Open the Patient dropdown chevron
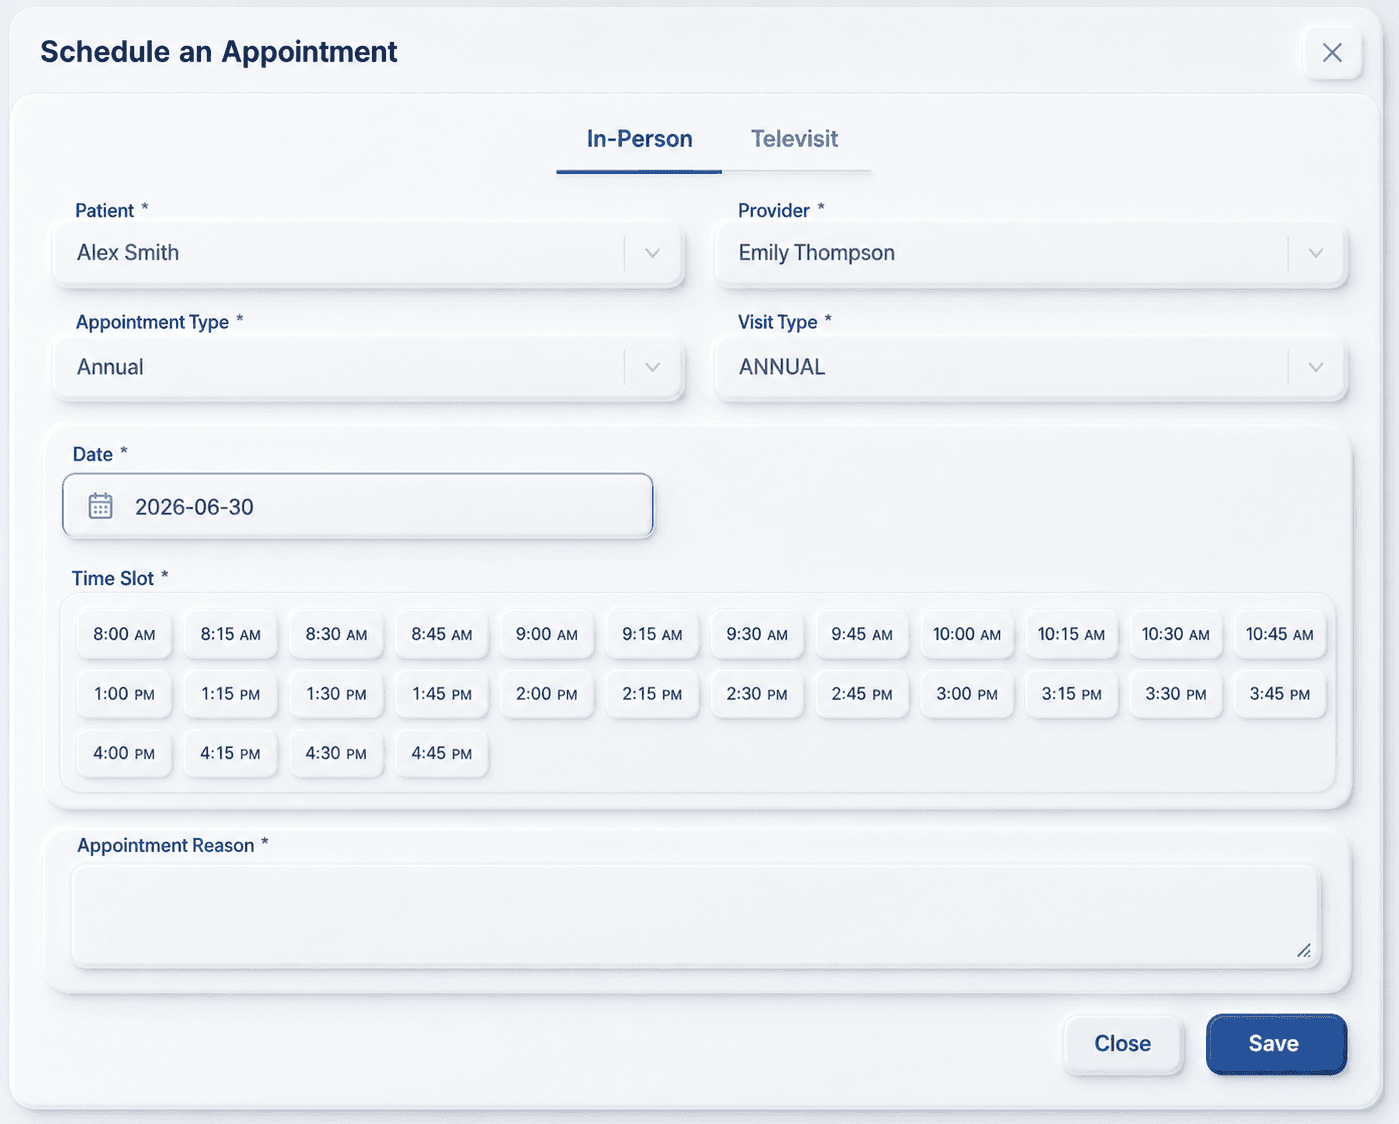The width and height of the screenshot is (1399, 1124). pos(652,253)
